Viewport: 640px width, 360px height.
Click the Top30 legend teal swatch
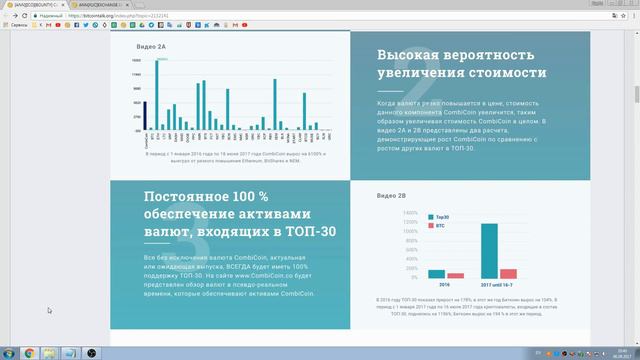click(431, 217)
